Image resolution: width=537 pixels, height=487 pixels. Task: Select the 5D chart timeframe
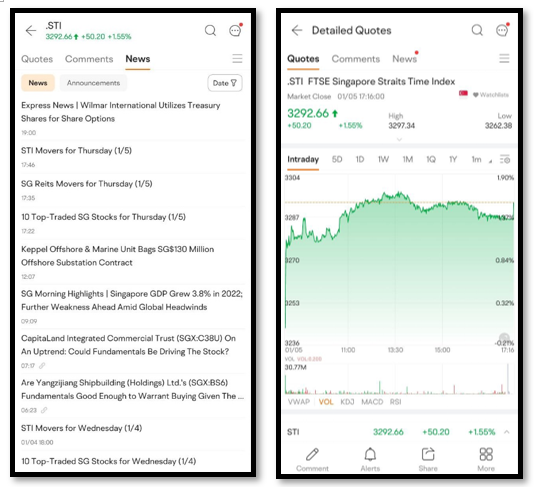(x=337, y=160)
